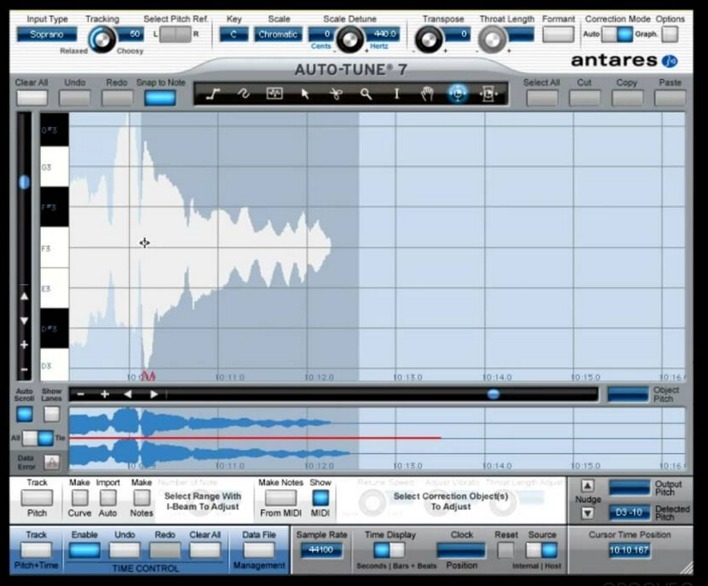Toggle Time Control Enable button
The image size is (708, 586).
click(x=84, y=550)
